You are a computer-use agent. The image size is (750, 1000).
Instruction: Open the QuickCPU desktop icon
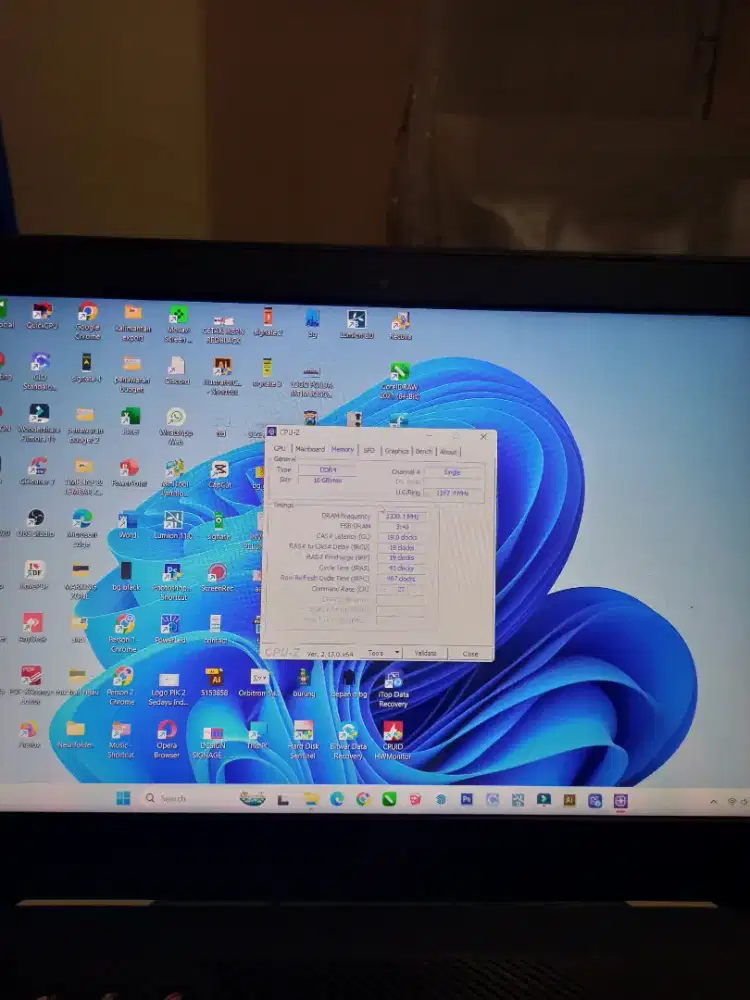click(42, 316)
